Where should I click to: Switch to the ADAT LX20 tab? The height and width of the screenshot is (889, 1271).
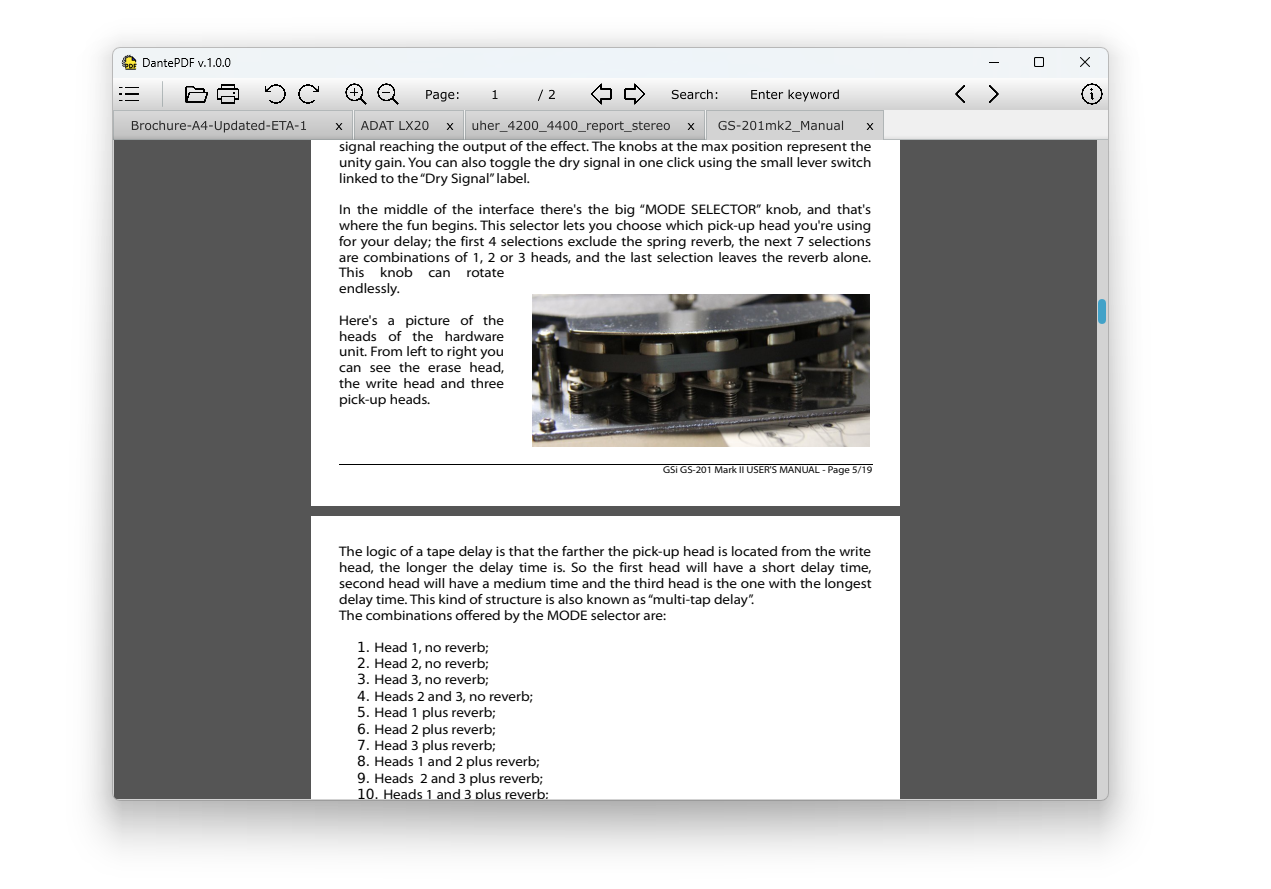point(394,126)
